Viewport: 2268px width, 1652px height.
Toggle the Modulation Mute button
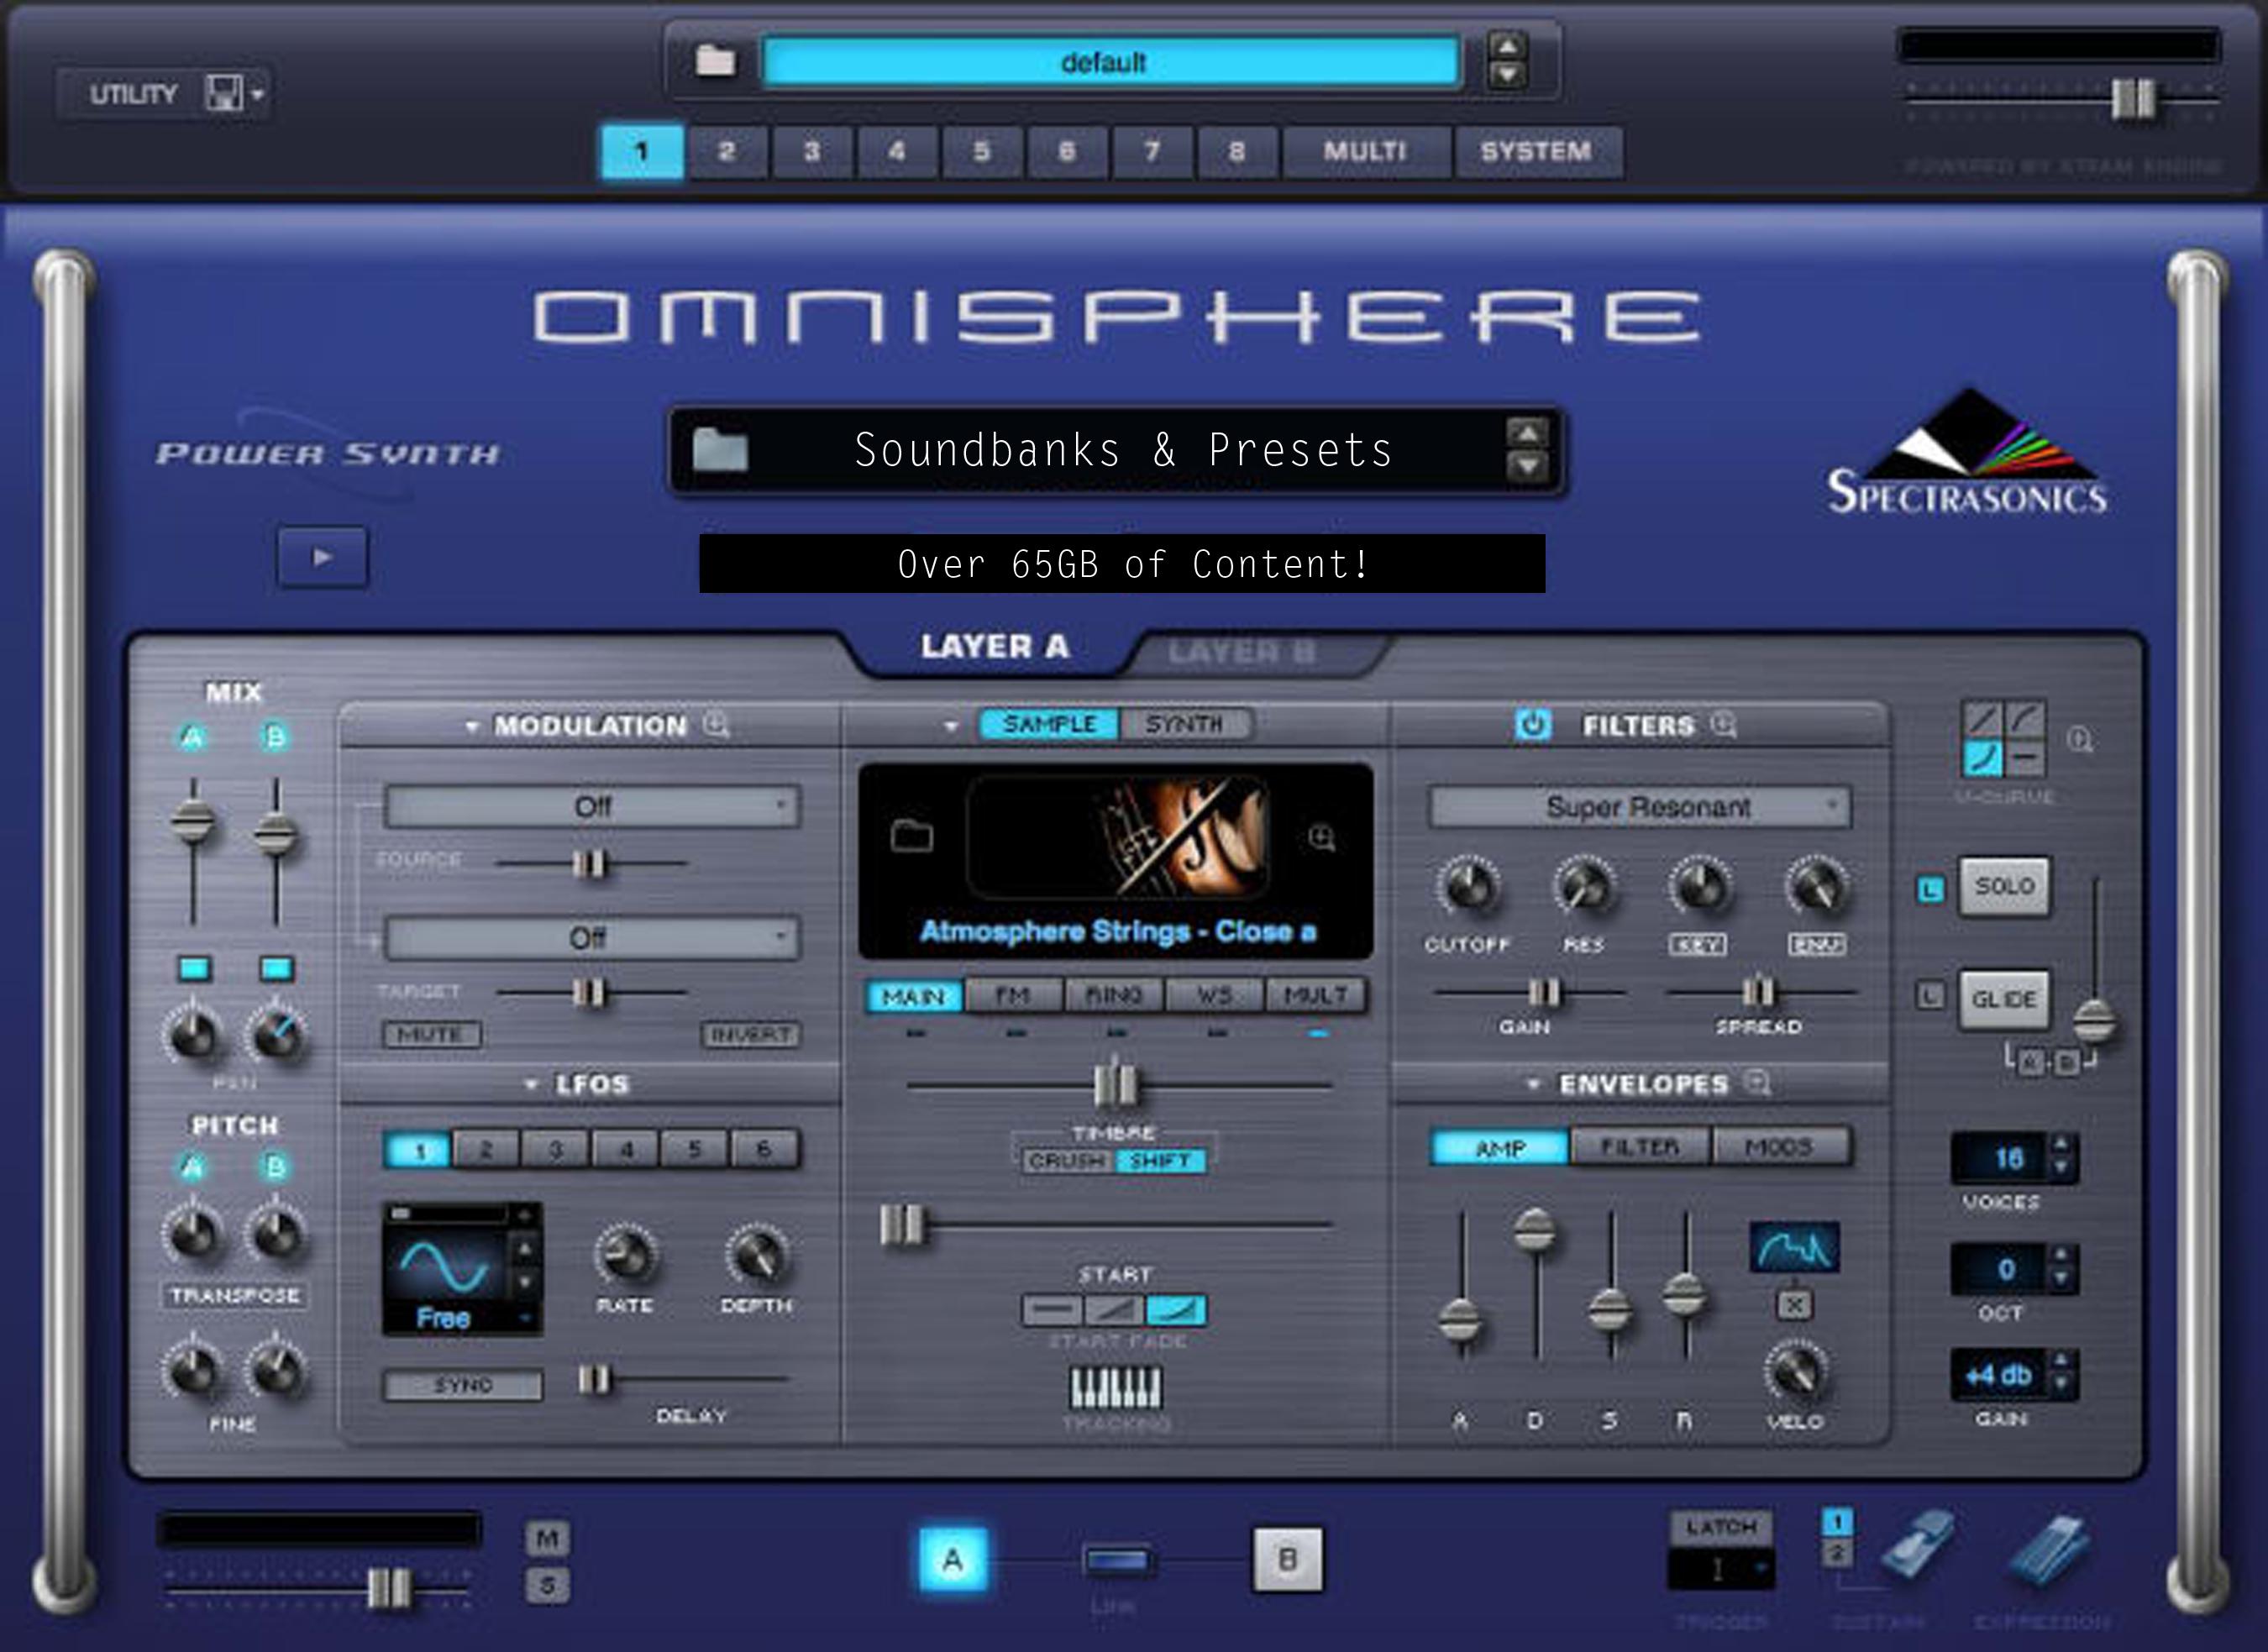pyautogui.click(x=431, y=1034)
